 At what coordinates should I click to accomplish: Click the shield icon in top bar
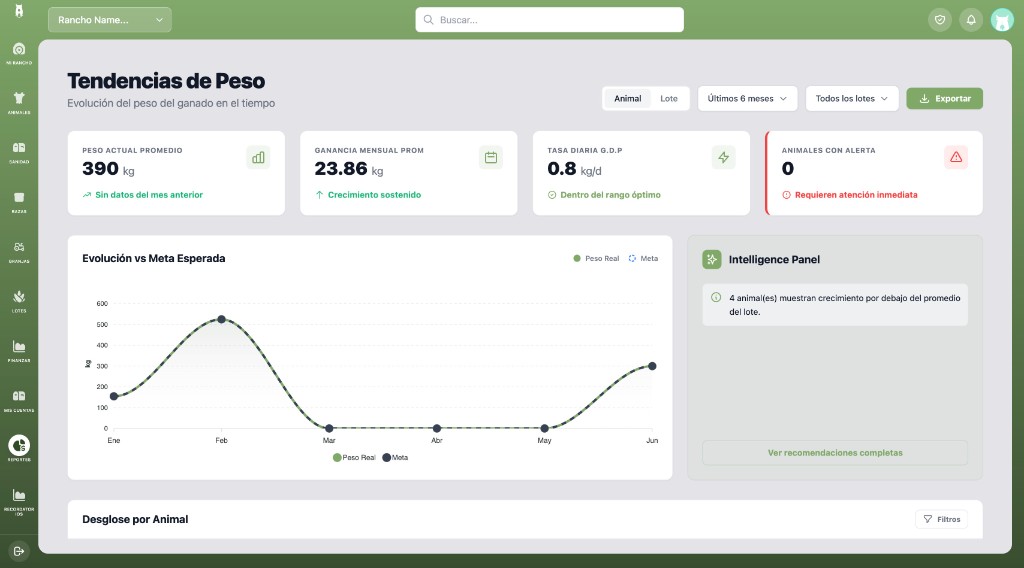click(940, 20)
